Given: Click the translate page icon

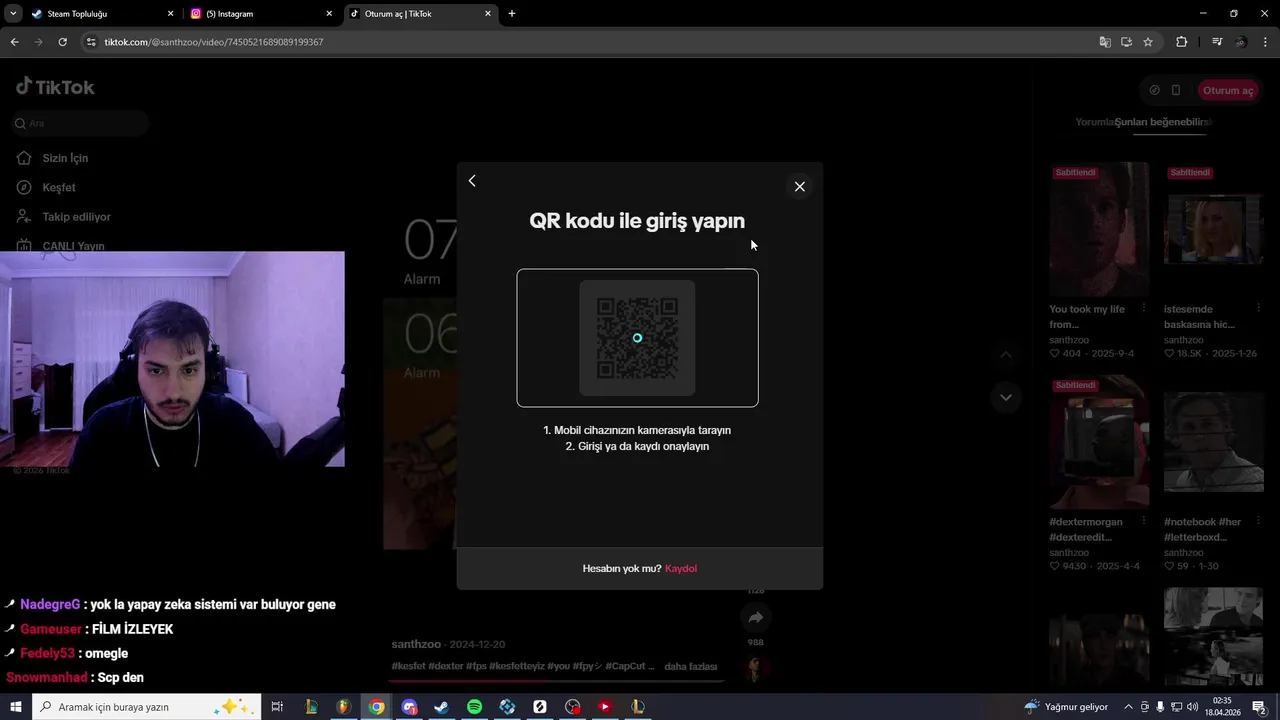Looking at the screenshot, I should [x=1105, y=42].
